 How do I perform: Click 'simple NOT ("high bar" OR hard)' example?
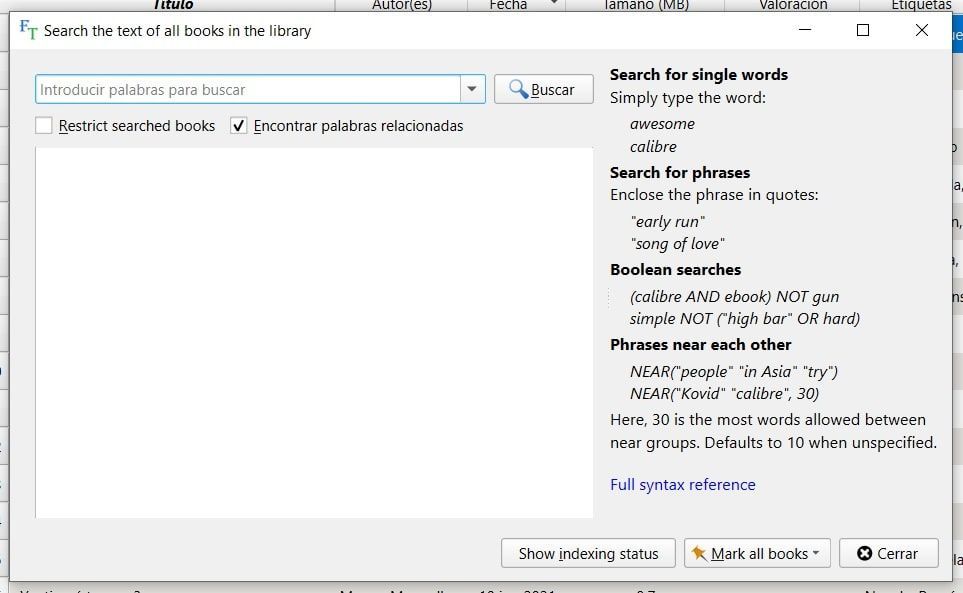(745, 319)
